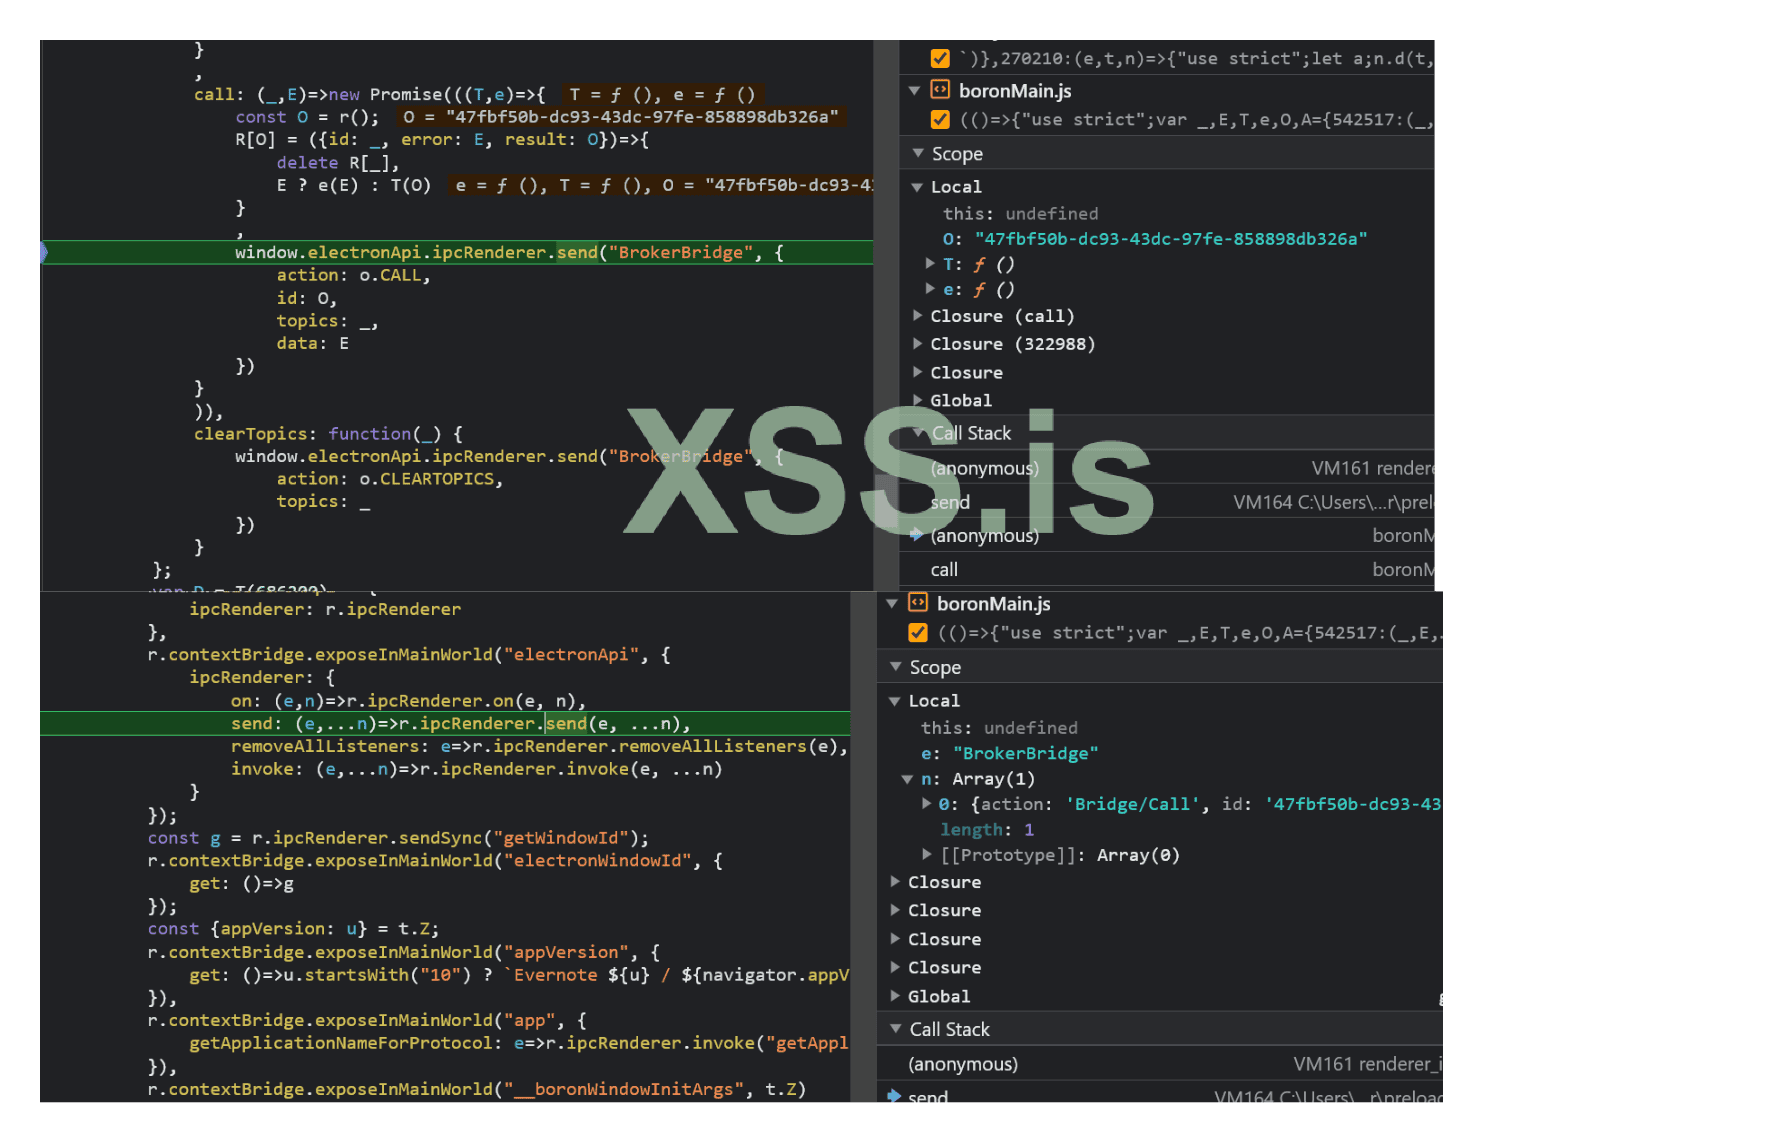The height and width of the screenshot is (1144, 1776).
Task: Click the file icon beside lower boronMain.js
Action: (x=918, y=603)
